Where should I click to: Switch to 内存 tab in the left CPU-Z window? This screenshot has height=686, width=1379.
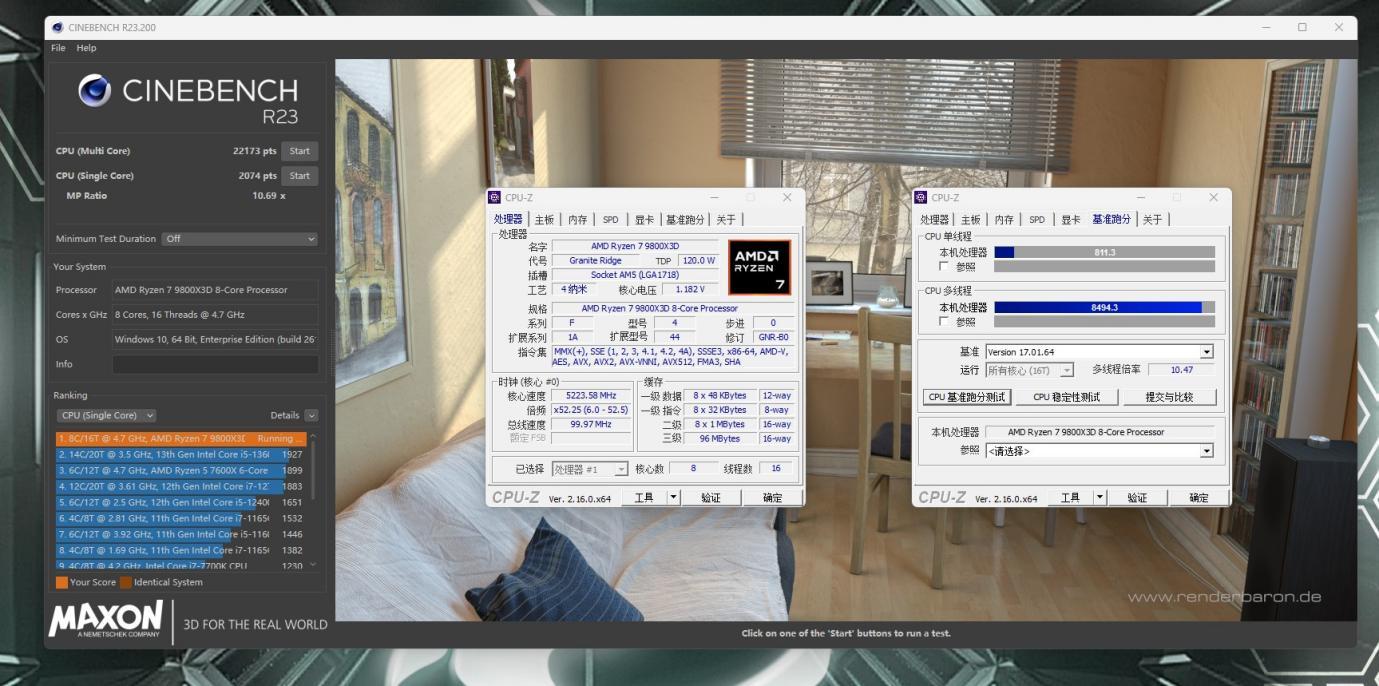(578, 220)
